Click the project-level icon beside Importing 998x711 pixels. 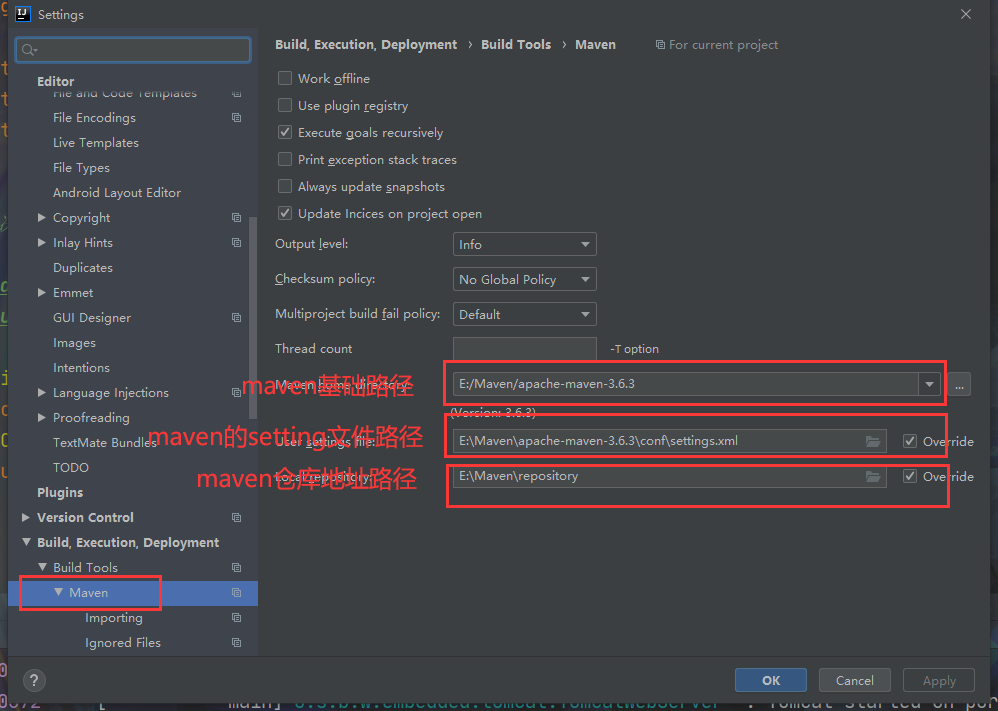[236, 617]
